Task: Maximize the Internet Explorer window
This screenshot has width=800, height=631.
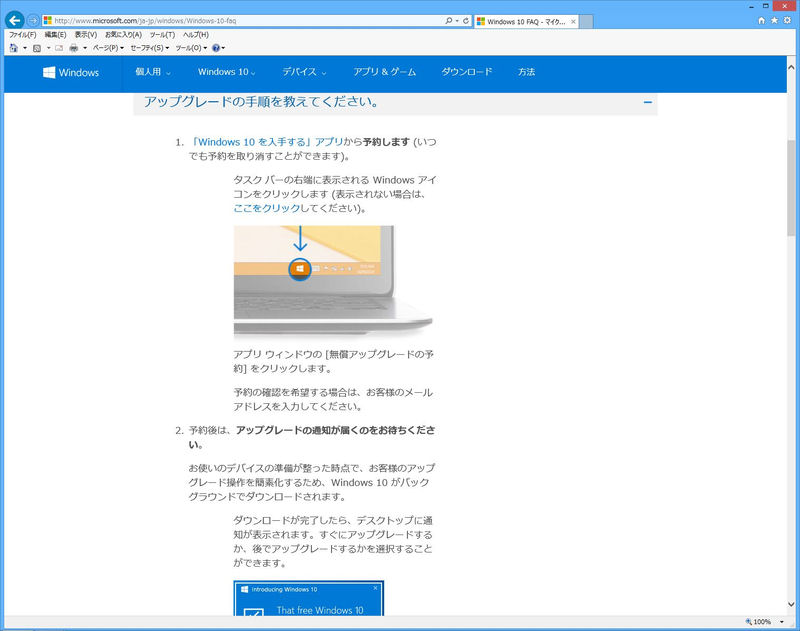Action: pyautogui.click(x=766, y=6)
